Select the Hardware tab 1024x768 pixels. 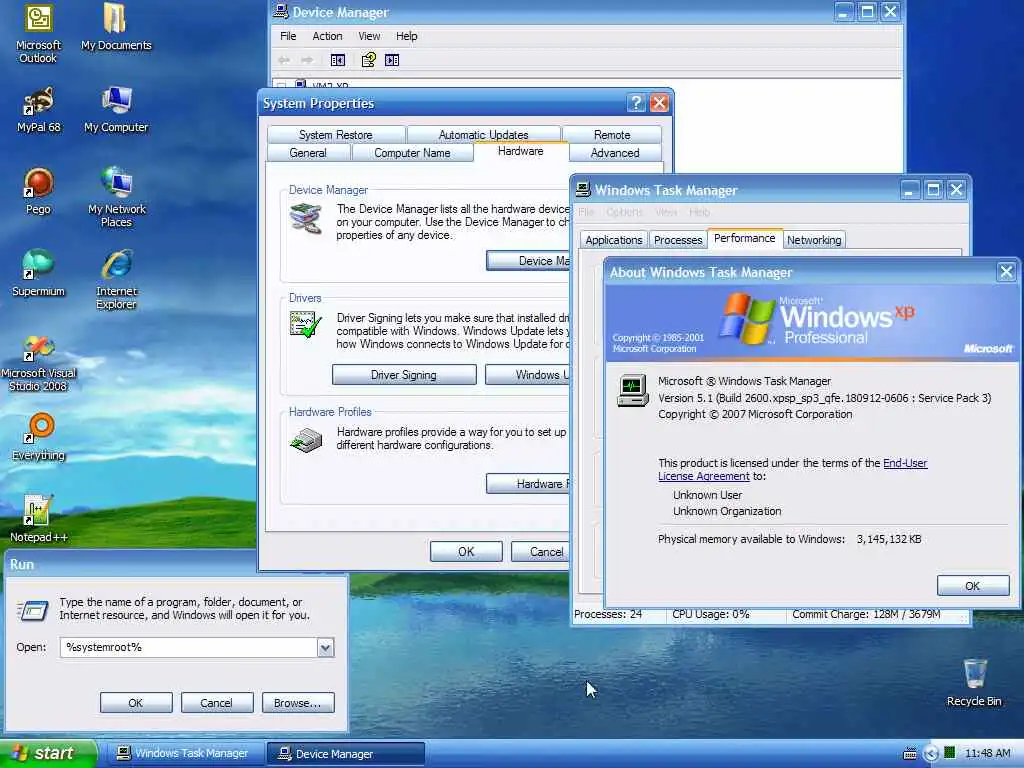(x=520, y=152)
